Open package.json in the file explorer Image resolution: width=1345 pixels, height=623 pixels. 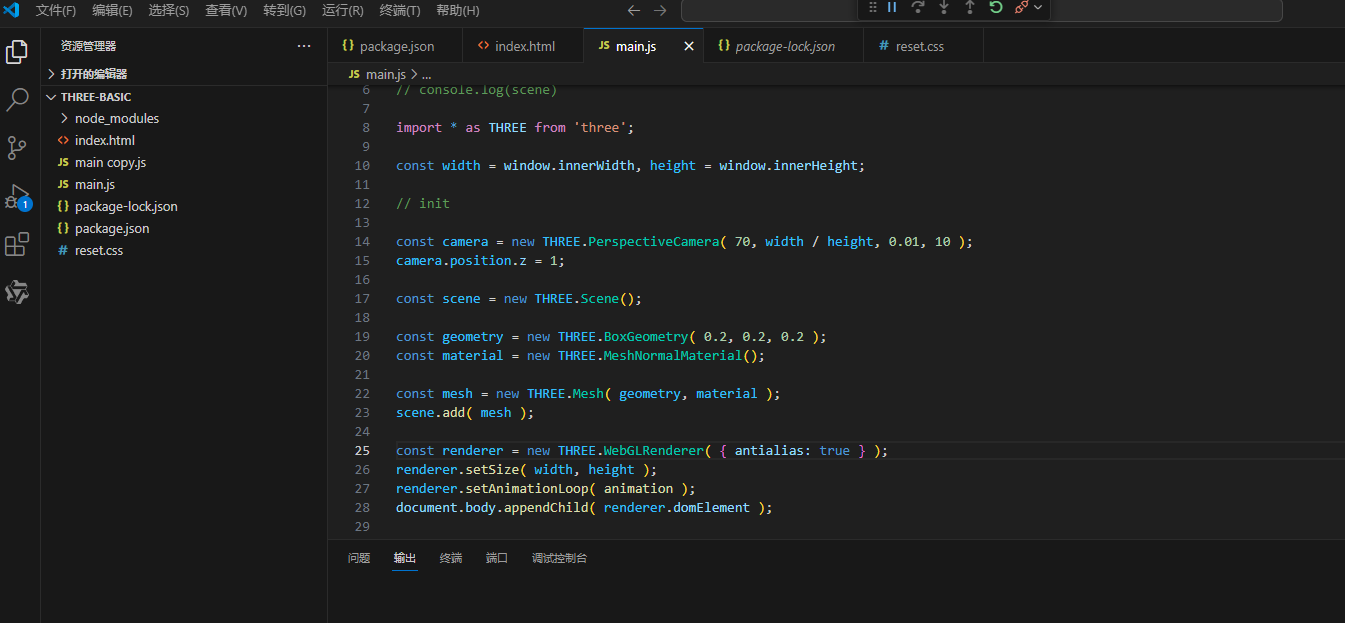(x=111, y=228)
